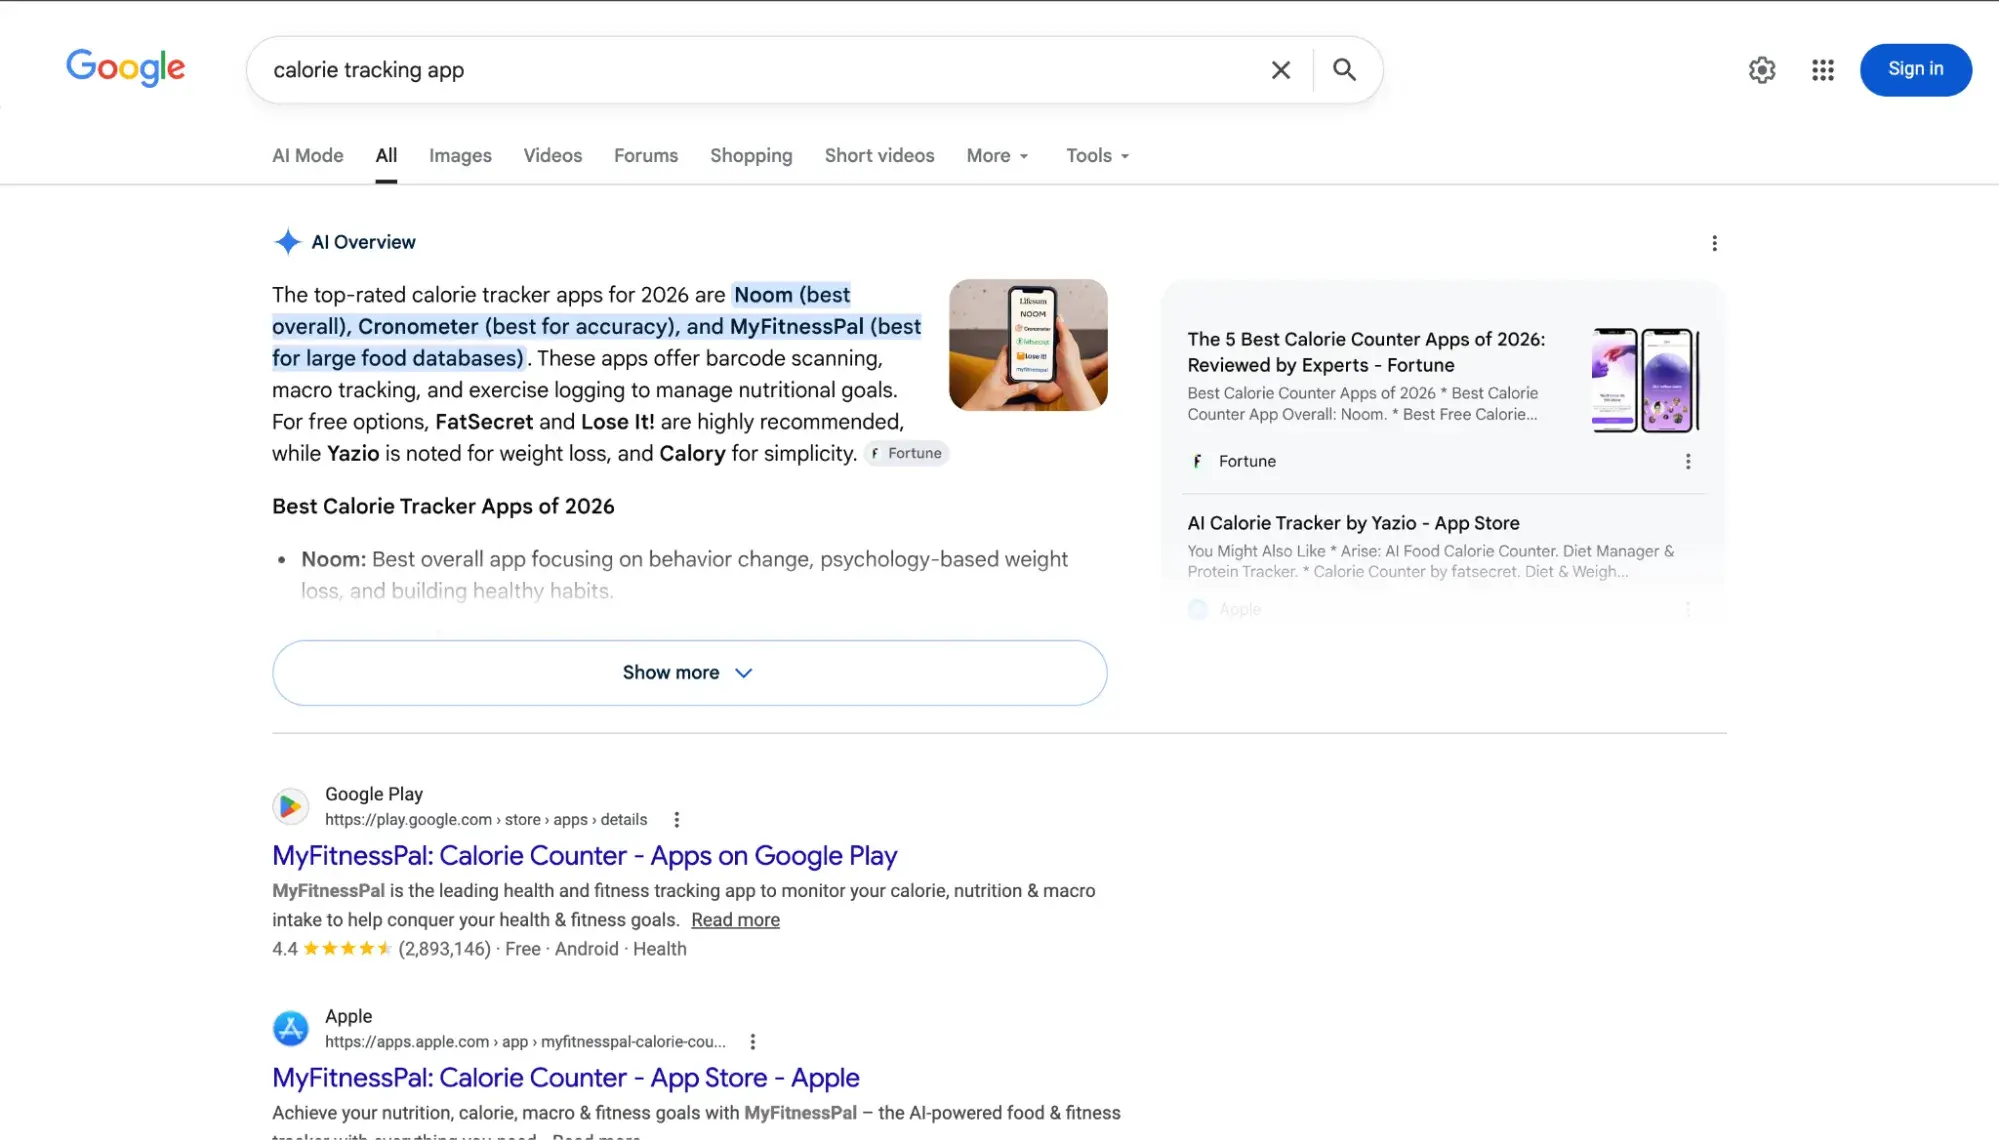The width and height of the screenshot is (1999, 1141).
Task: Click the Apple App Store favicon
Action: click(290, 1028)
